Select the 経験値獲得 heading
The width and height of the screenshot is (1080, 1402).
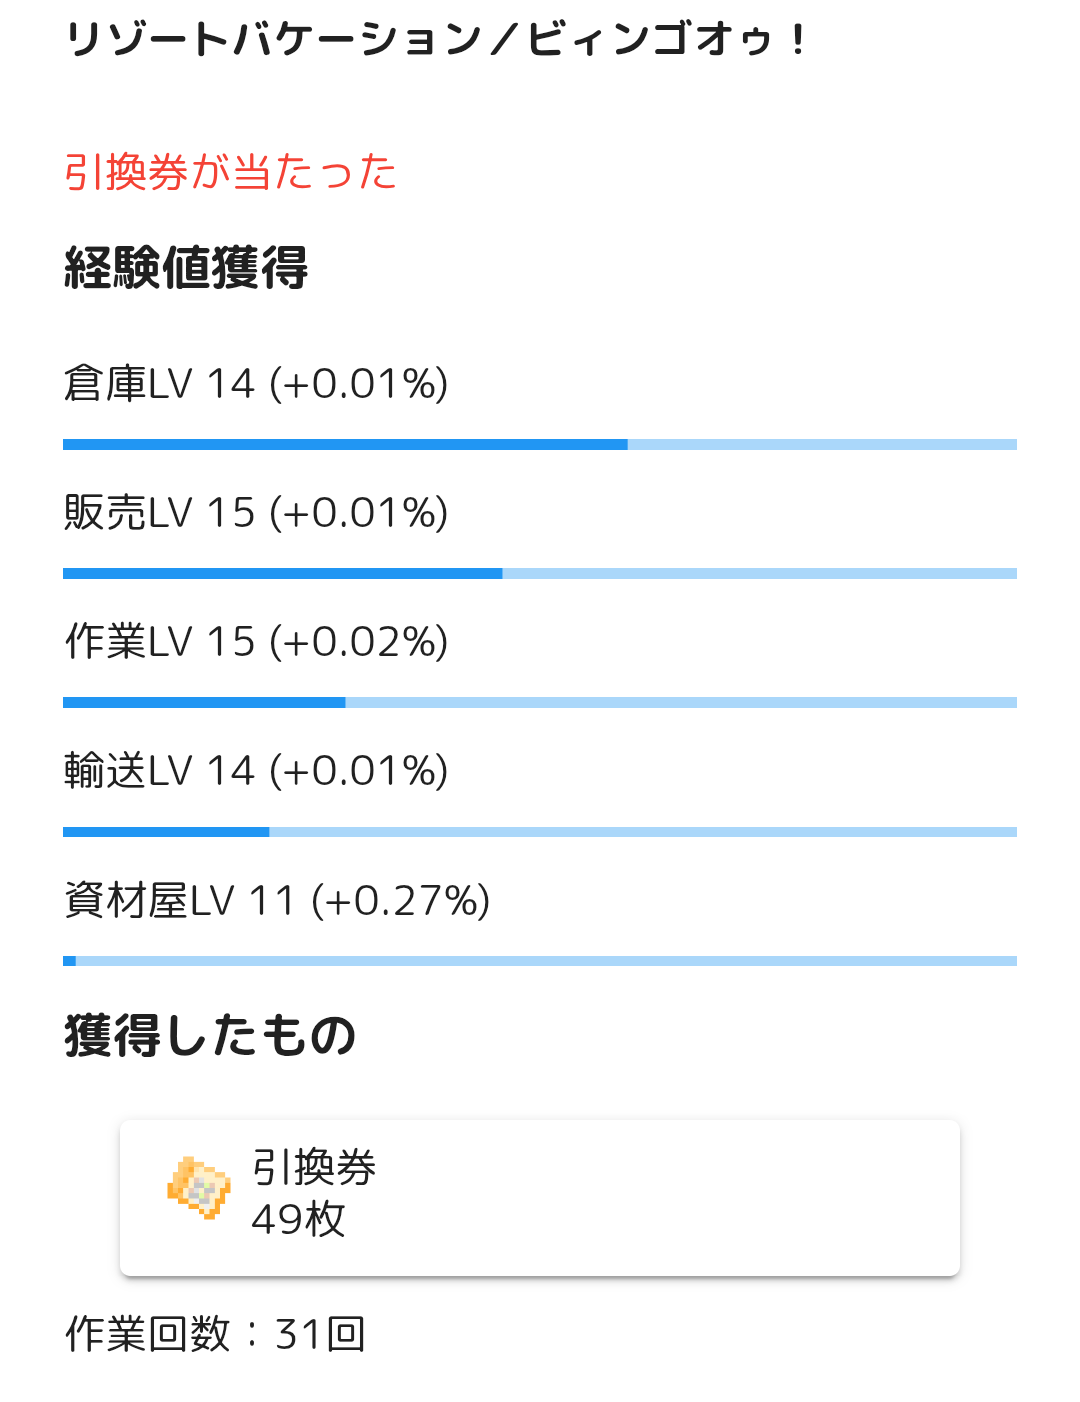tap(186, 268)
